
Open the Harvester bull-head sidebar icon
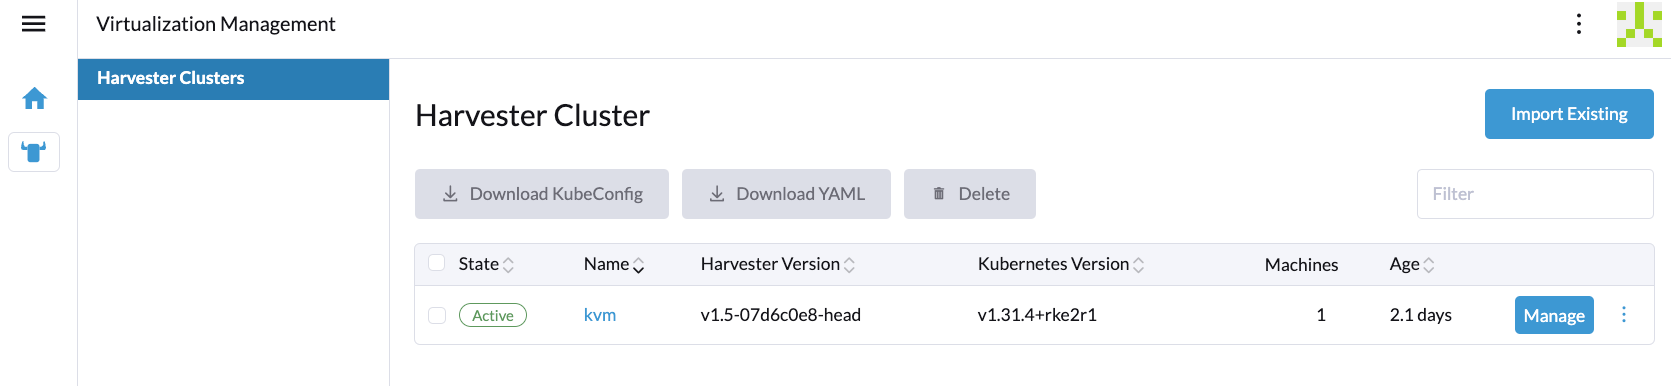pos(34,152)
